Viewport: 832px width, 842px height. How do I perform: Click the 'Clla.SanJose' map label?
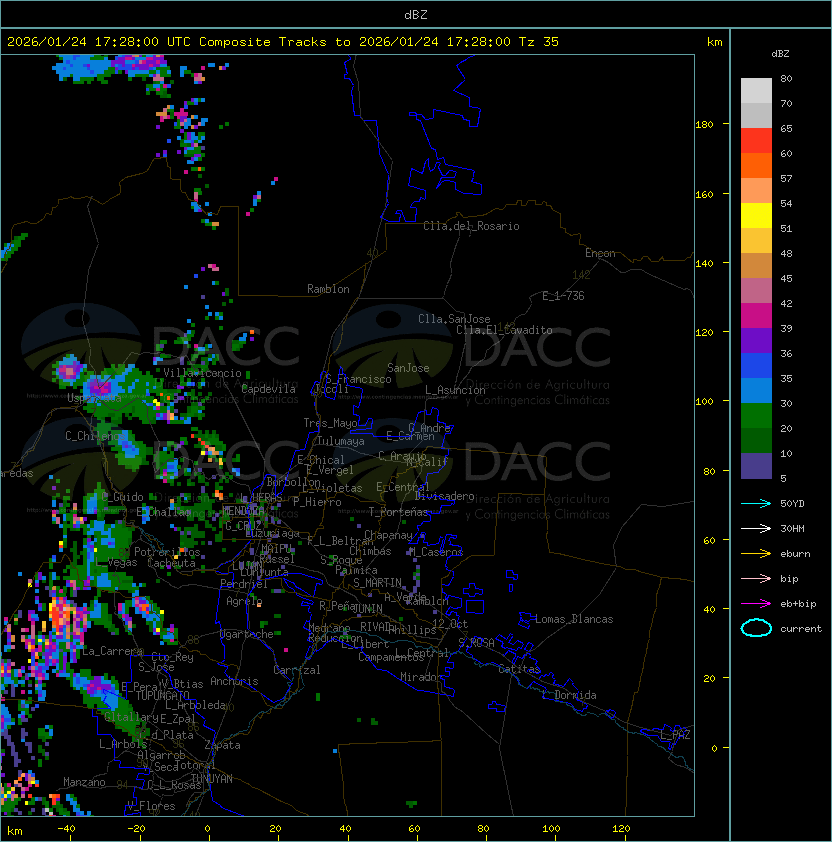(x=454, y=319)
